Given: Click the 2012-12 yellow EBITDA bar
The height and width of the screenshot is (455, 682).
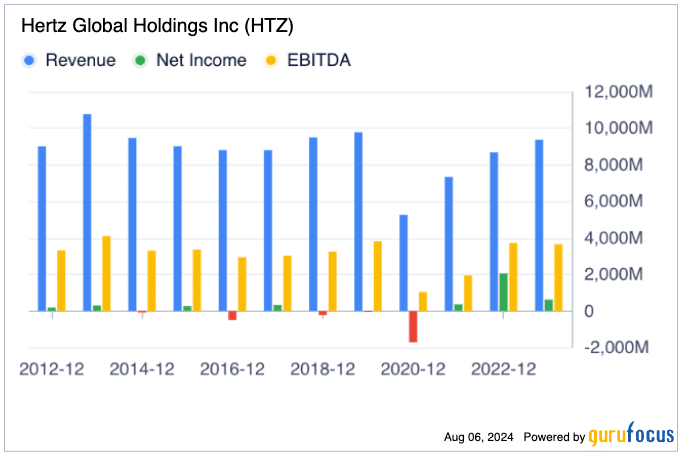Looking at the screenshot, I should pyautogui.click(x=61, y=281).
